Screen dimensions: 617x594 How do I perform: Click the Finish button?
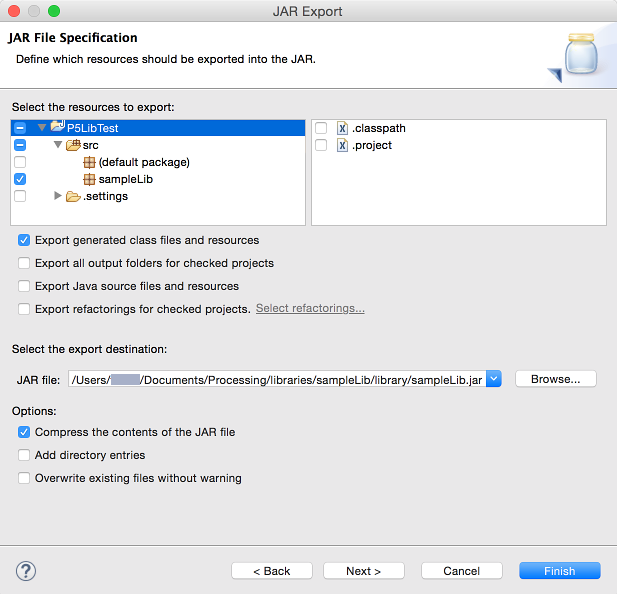[x=559, y=571]
